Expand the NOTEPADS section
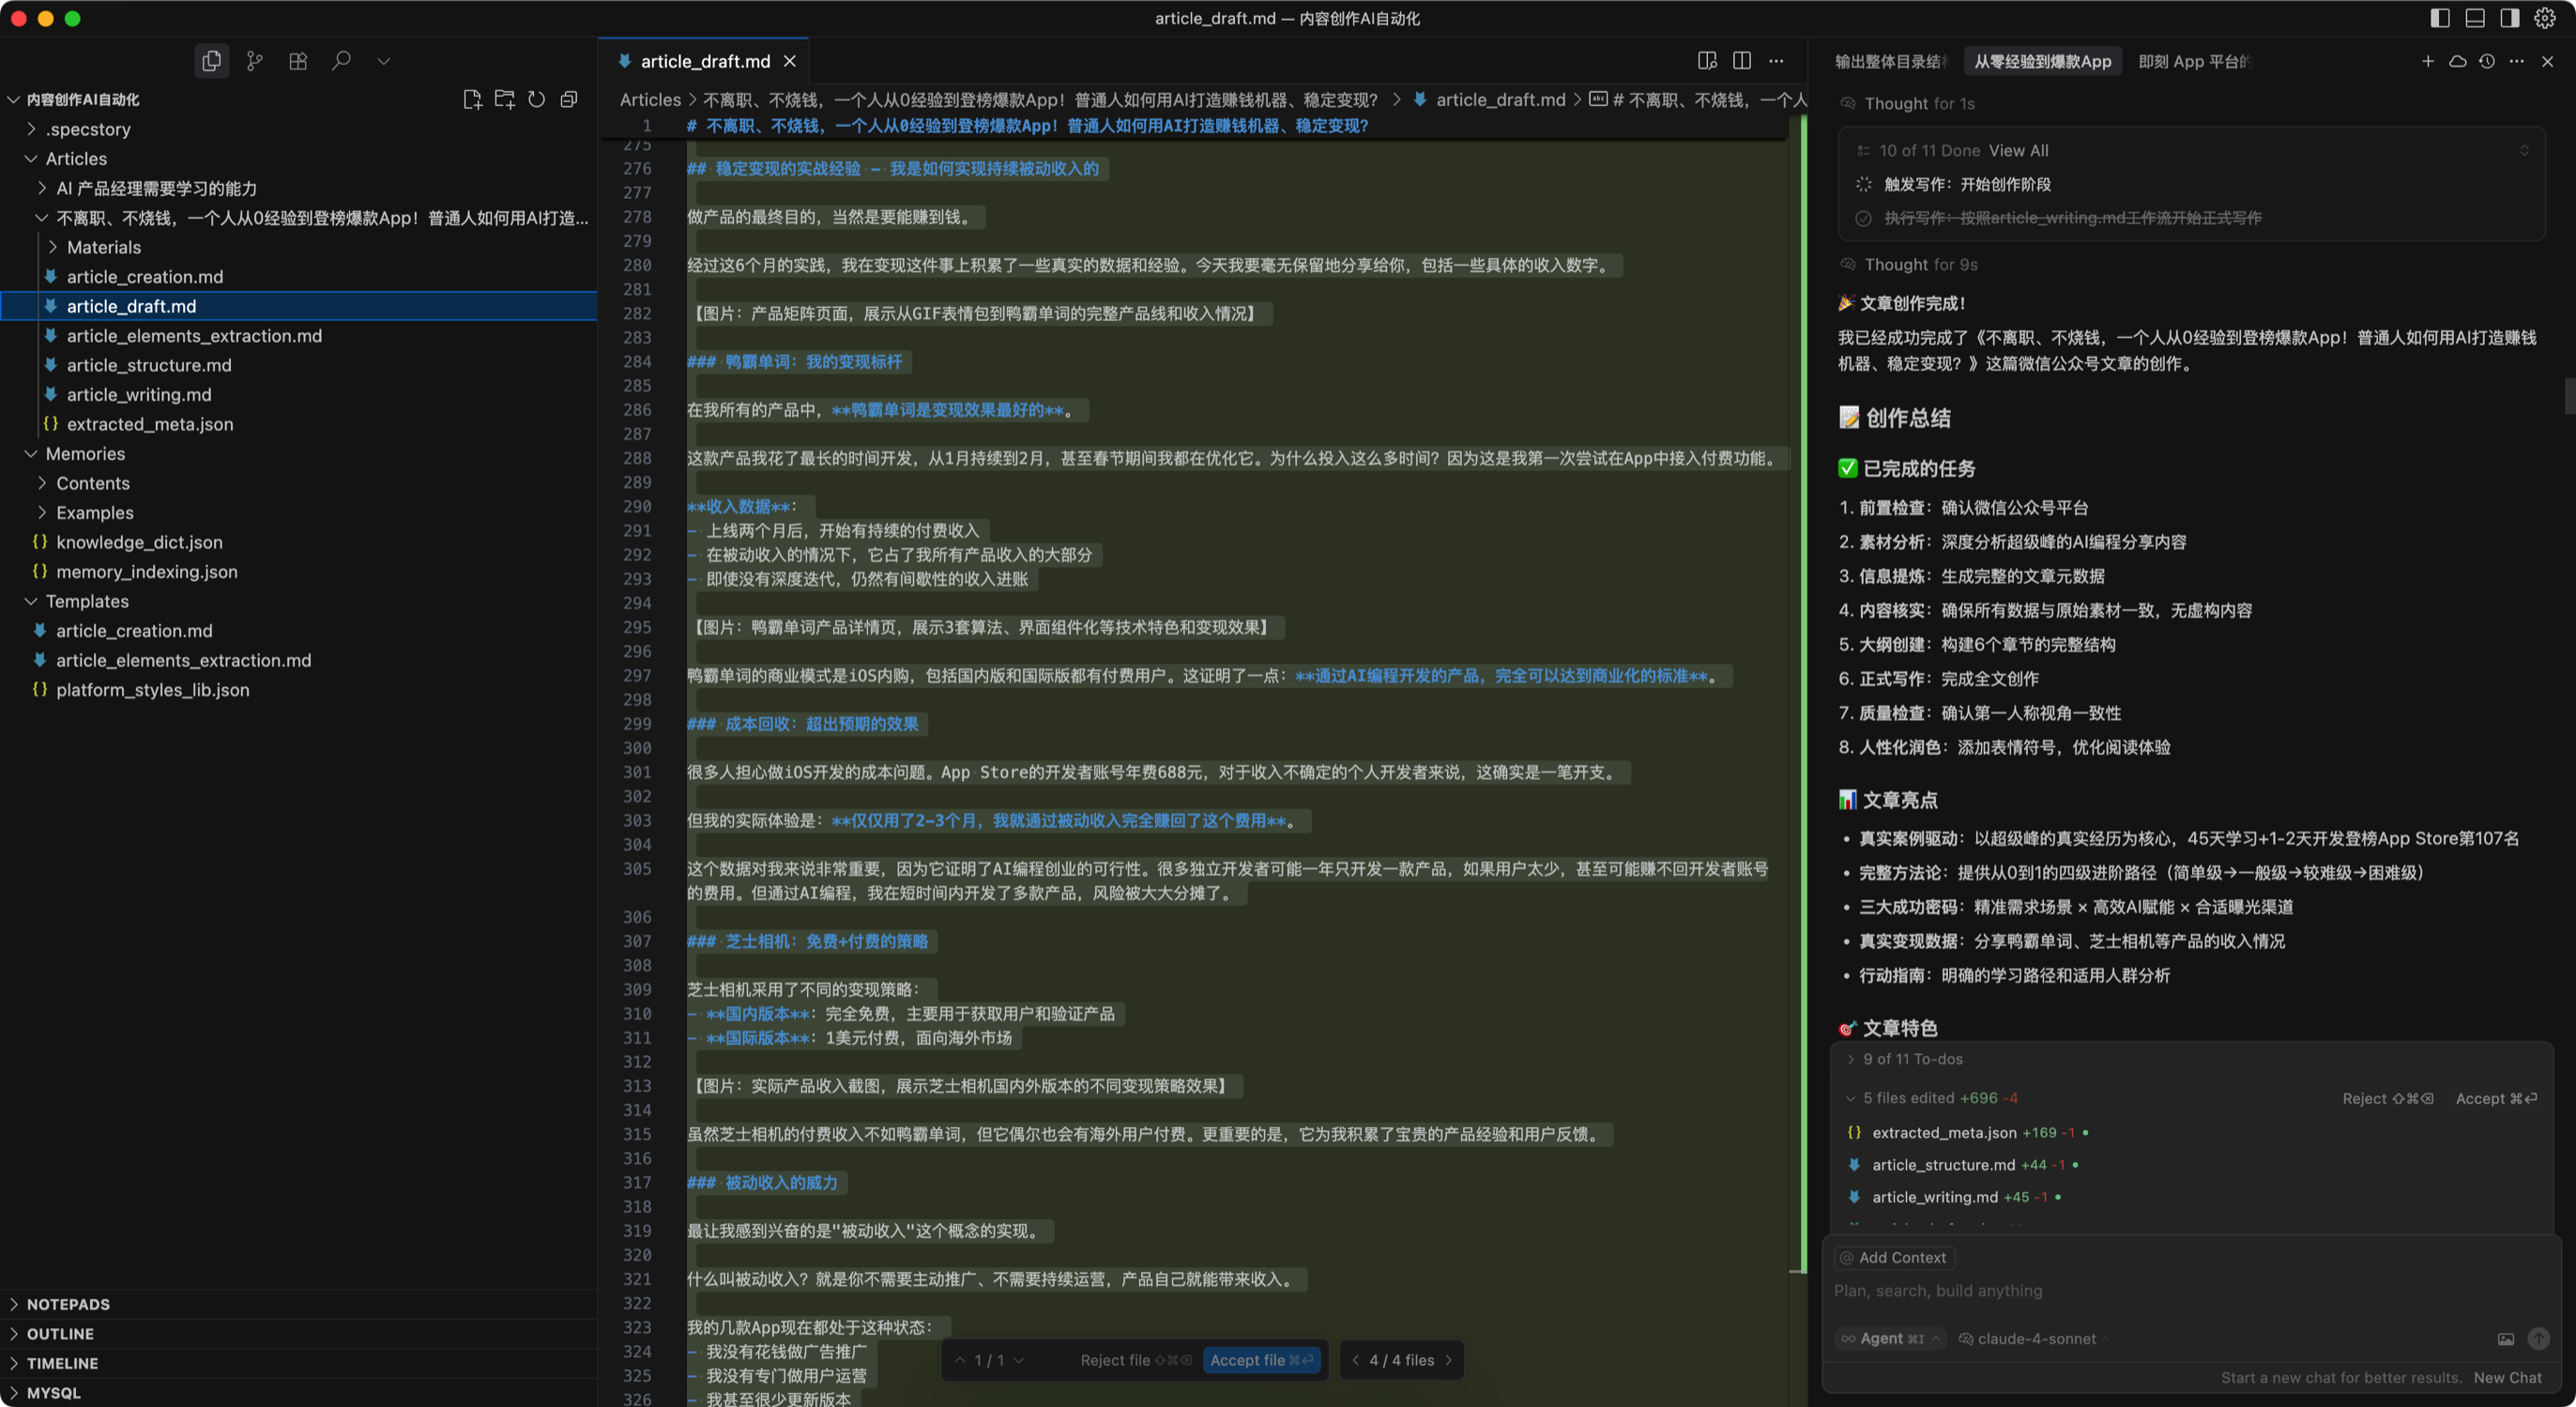The width and height of the screenshot is (2576, 1407). 68,1304
